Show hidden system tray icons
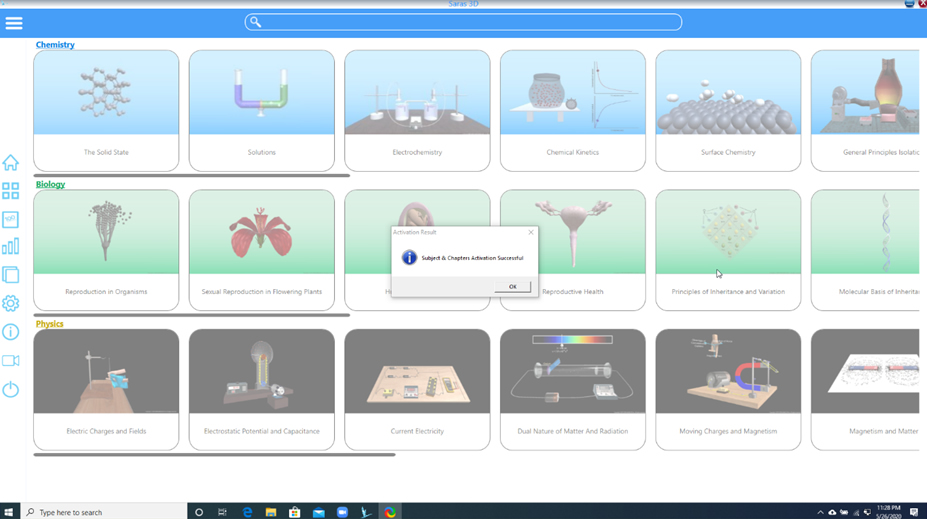The height and width of the screenshot is (519, 927). point(820,512)
